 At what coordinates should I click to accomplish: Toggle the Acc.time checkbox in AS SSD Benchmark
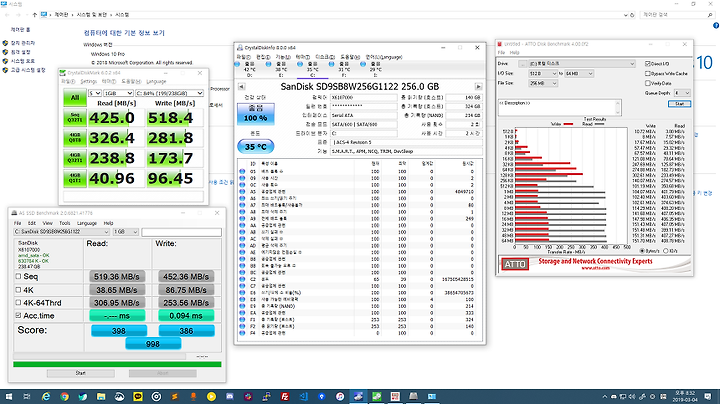pyautogui.click(x=18, y=315)
